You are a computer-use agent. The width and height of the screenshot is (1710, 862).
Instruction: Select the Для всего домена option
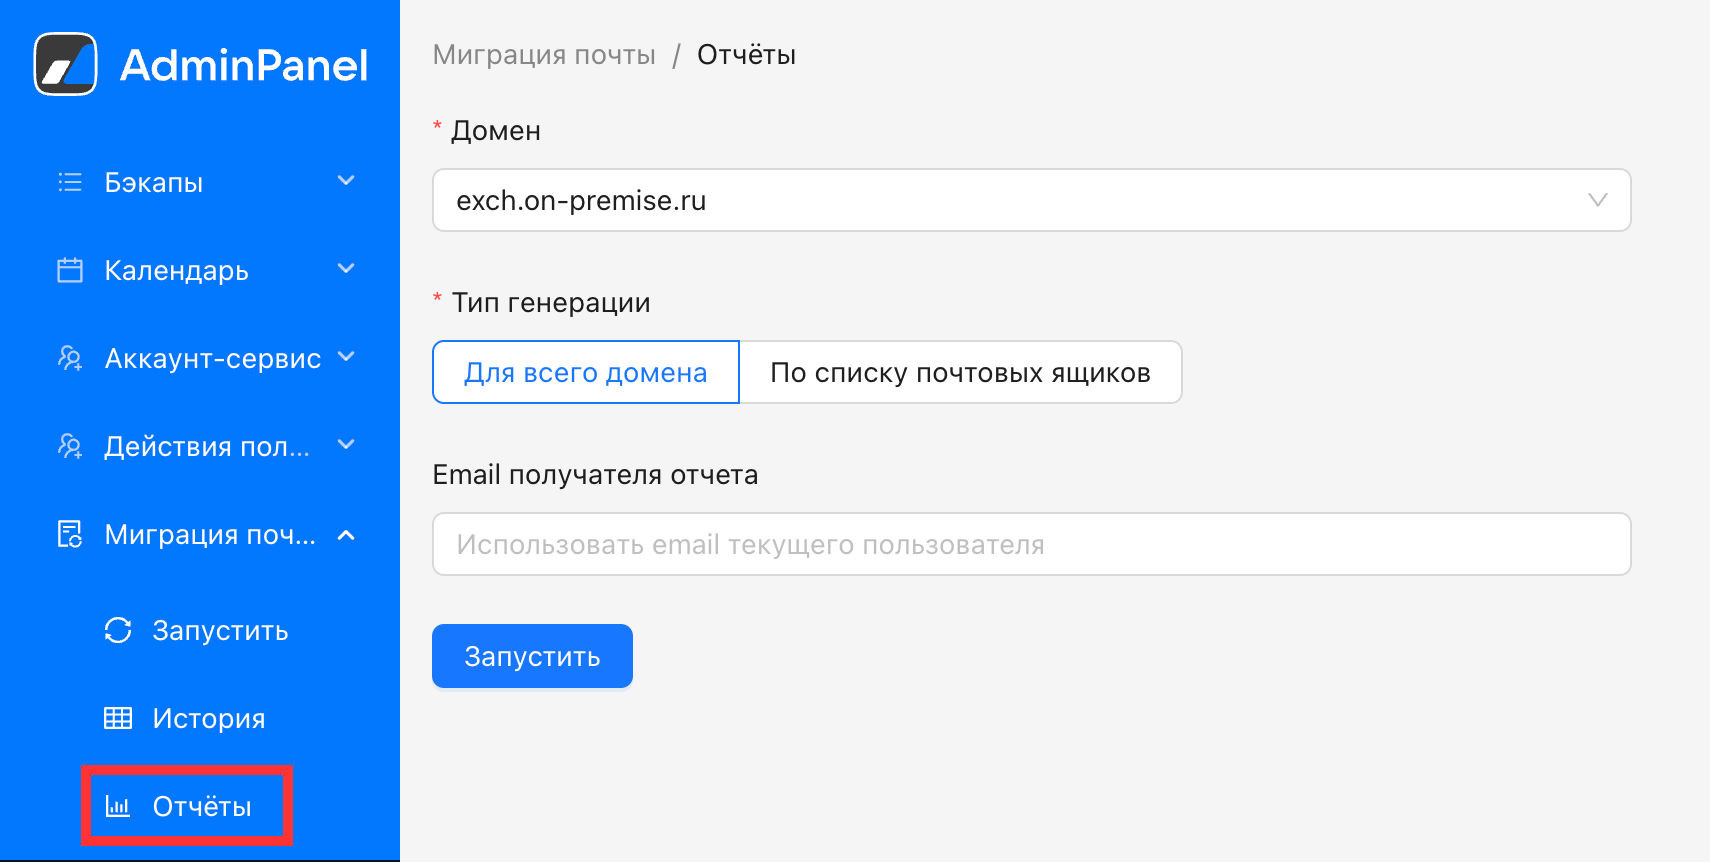pos(585,372)
